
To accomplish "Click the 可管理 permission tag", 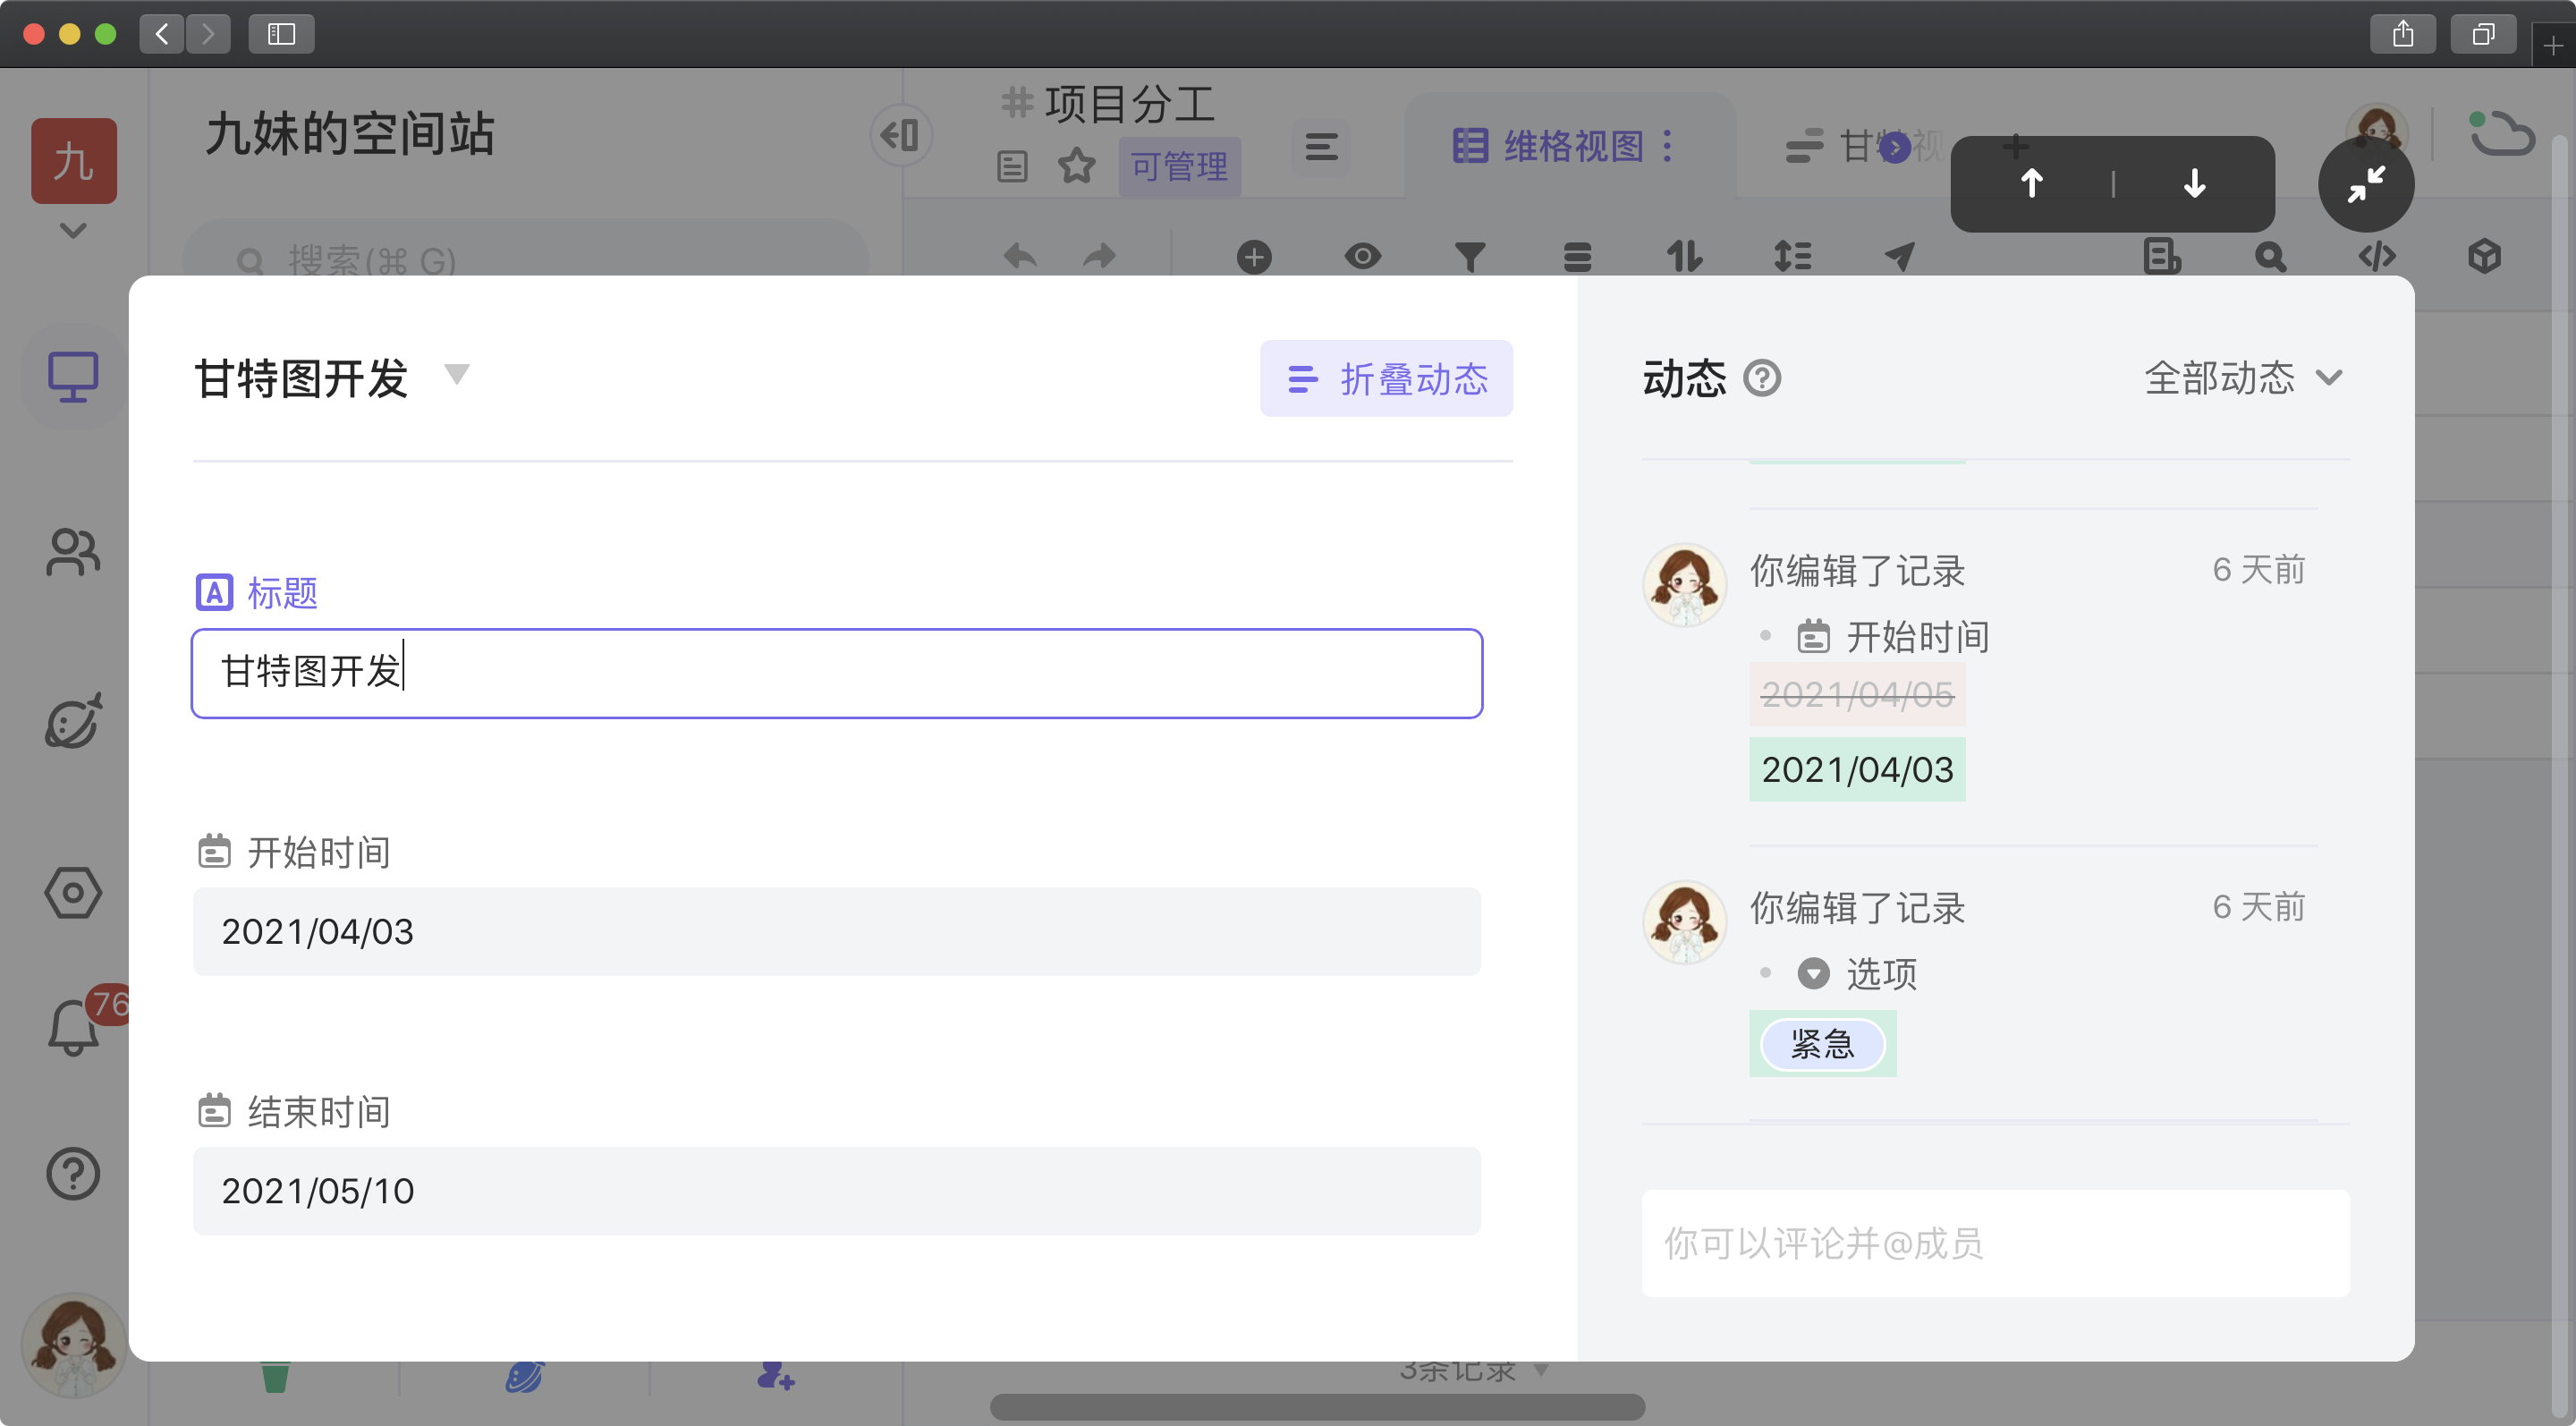I will (1179, 166).
